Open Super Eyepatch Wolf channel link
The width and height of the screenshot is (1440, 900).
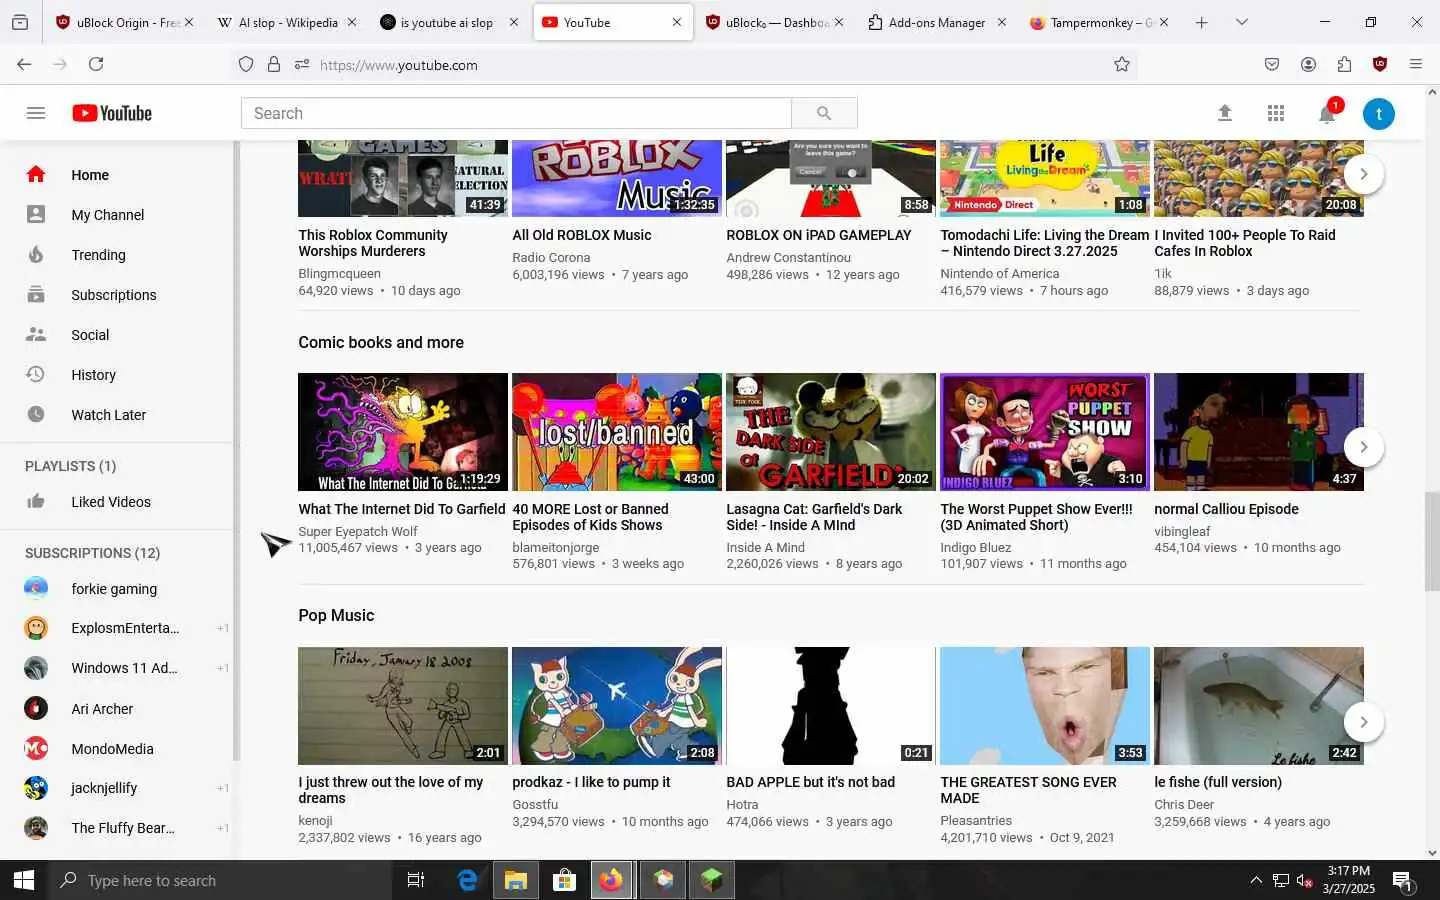[x=358, y=532]
